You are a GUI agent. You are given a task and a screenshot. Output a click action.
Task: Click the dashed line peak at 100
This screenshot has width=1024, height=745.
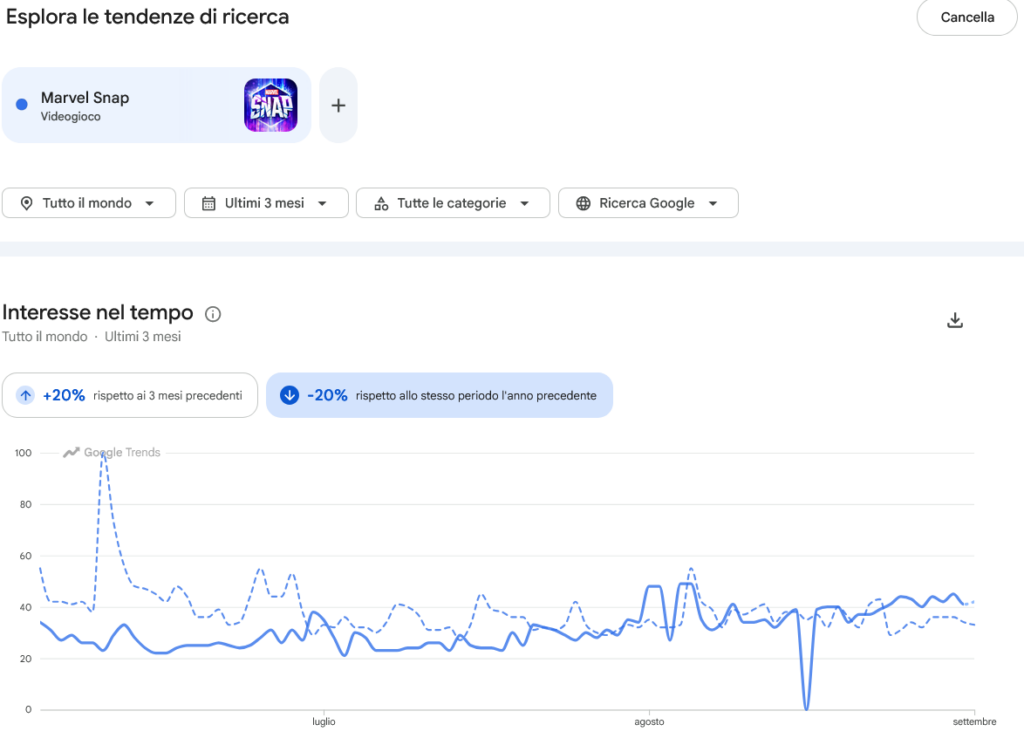[x=103, y=455]
